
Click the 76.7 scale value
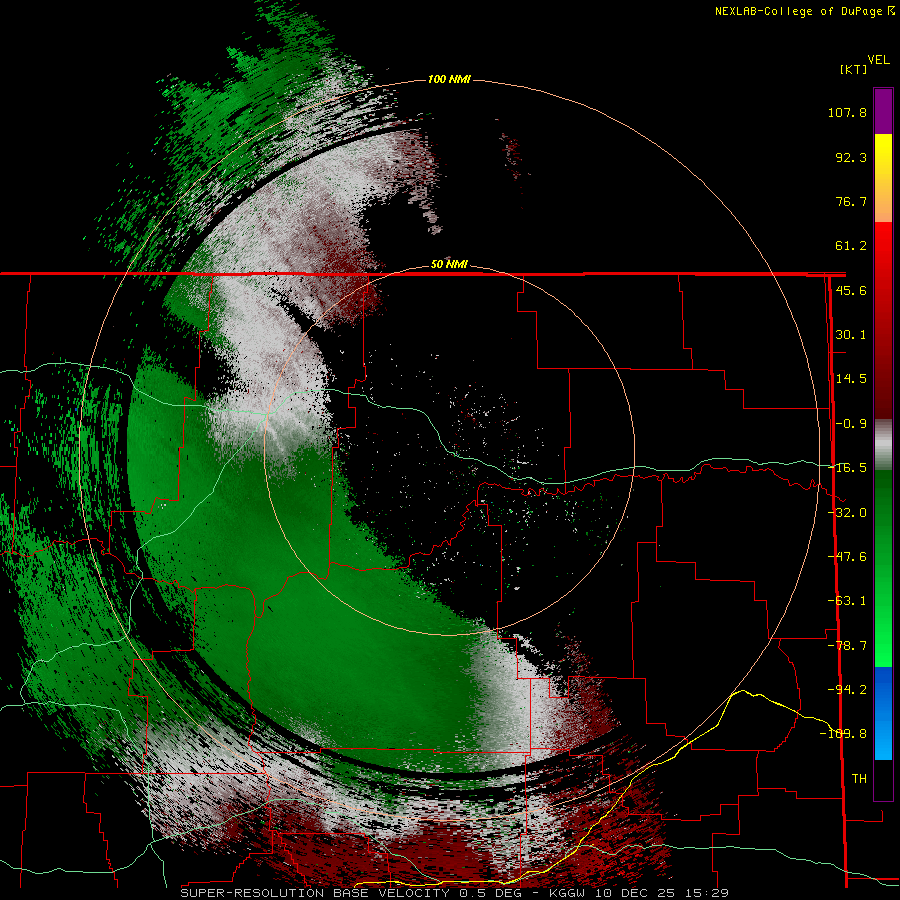point(851,201)
